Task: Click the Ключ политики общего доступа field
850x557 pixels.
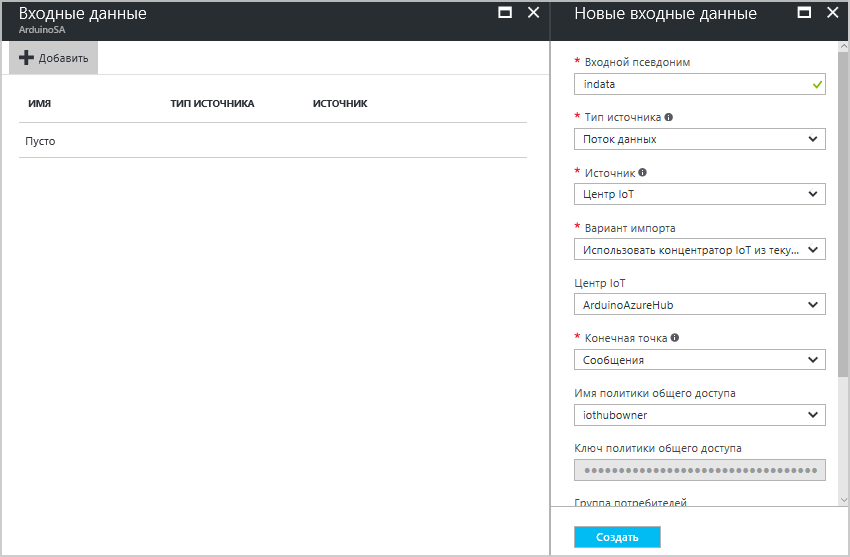Action: 699,470
